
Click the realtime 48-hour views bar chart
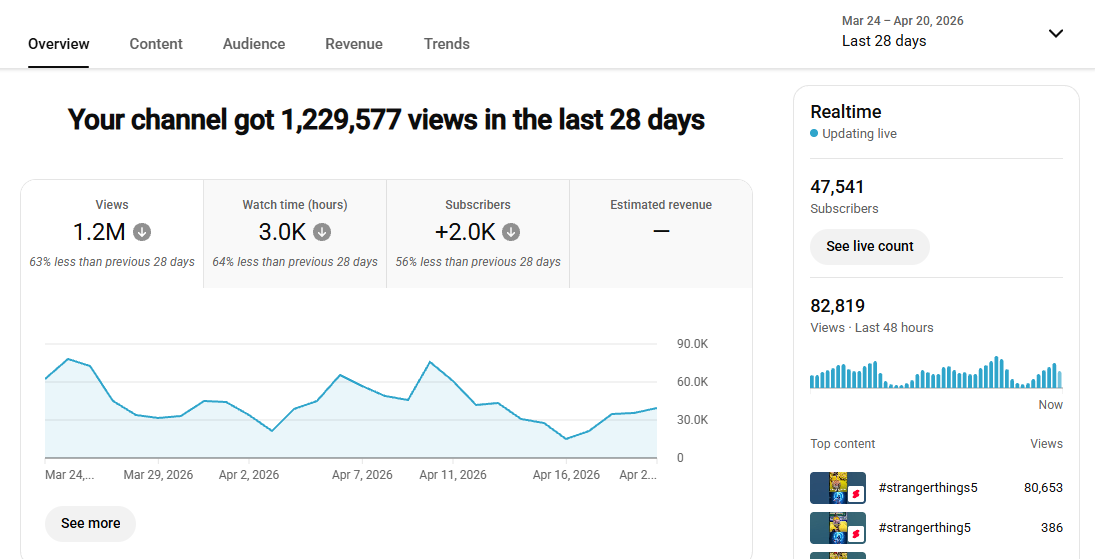tap(935, 373)
